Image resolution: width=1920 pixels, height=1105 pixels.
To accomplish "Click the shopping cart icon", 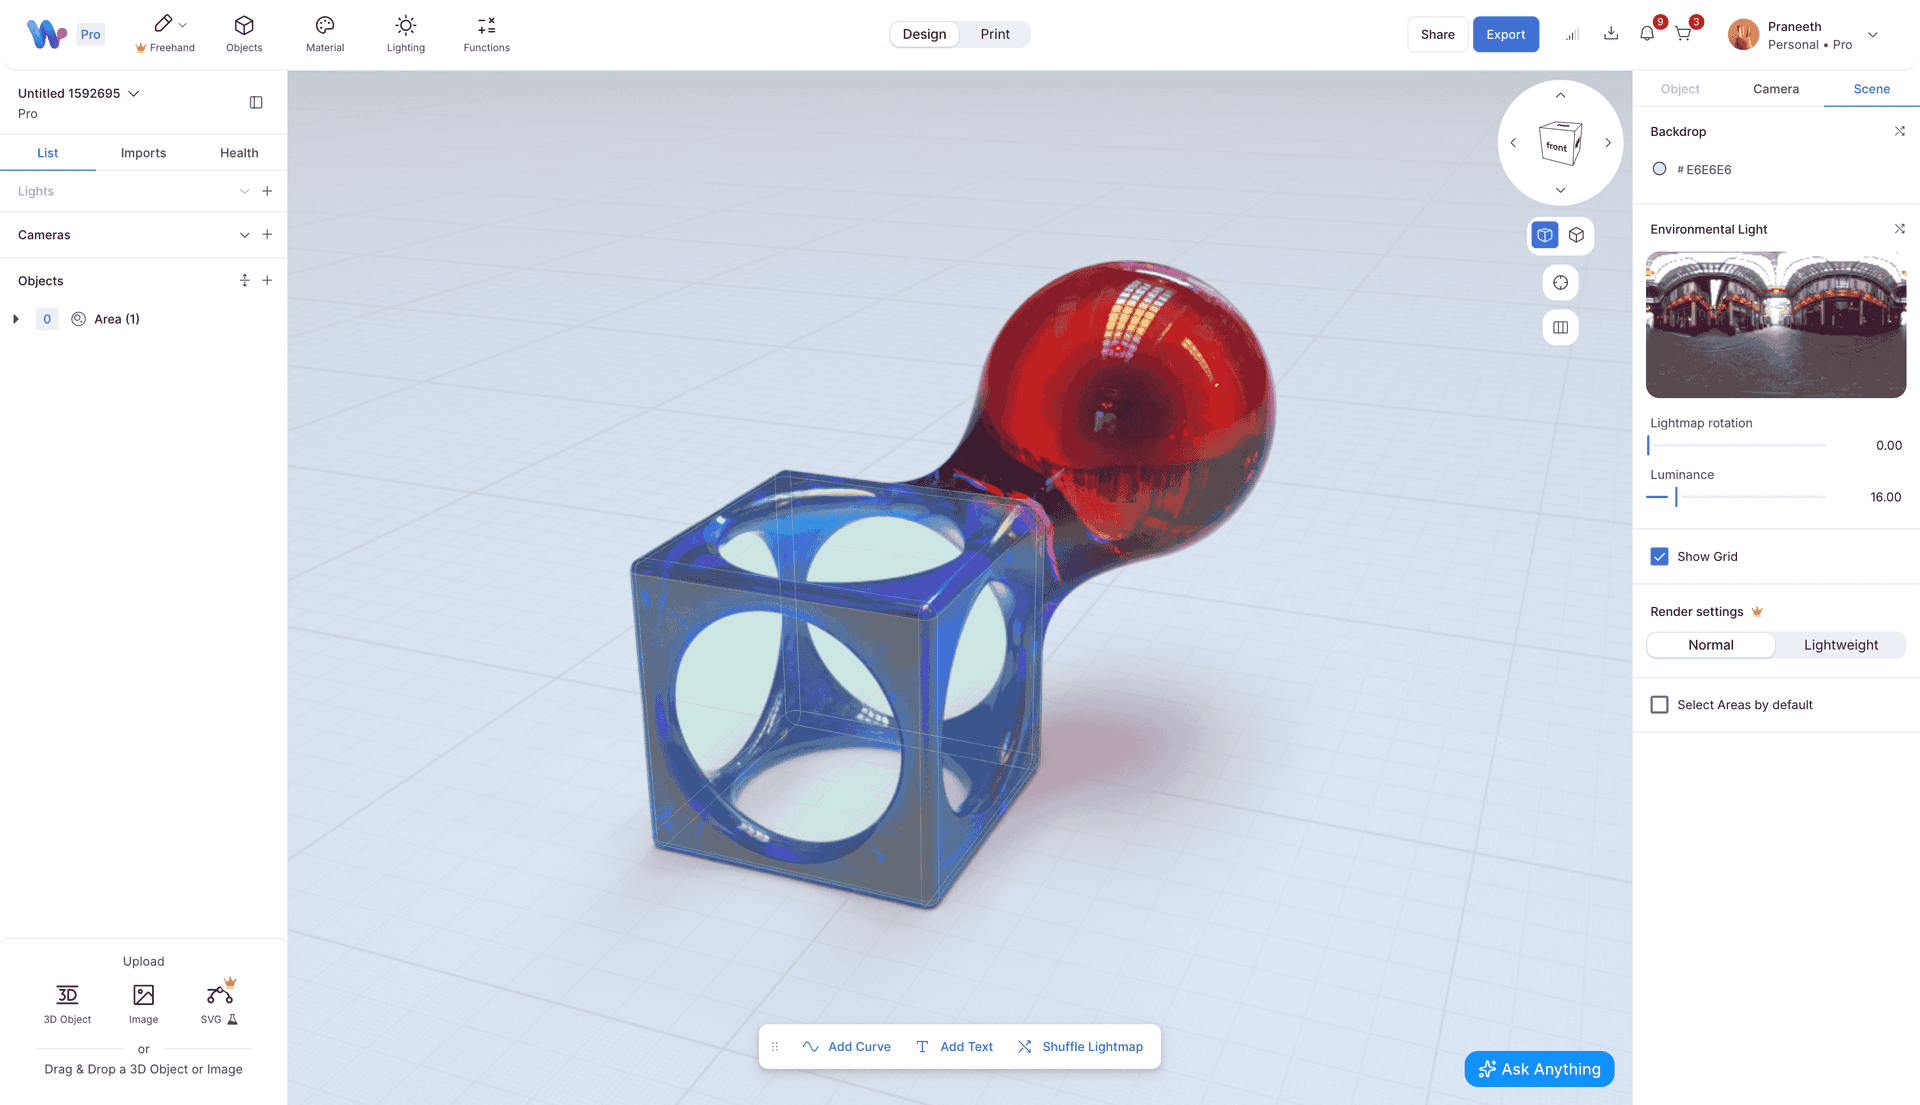I will (x=1683, y=34).
